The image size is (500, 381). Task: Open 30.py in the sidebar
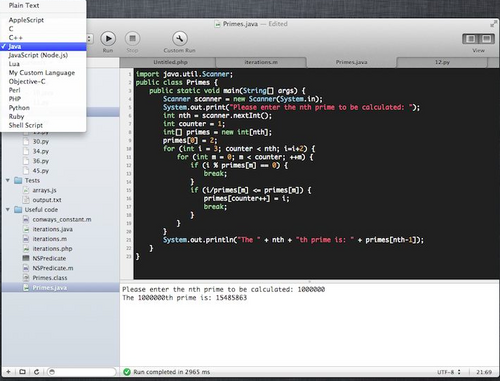(x=41, y=141)
